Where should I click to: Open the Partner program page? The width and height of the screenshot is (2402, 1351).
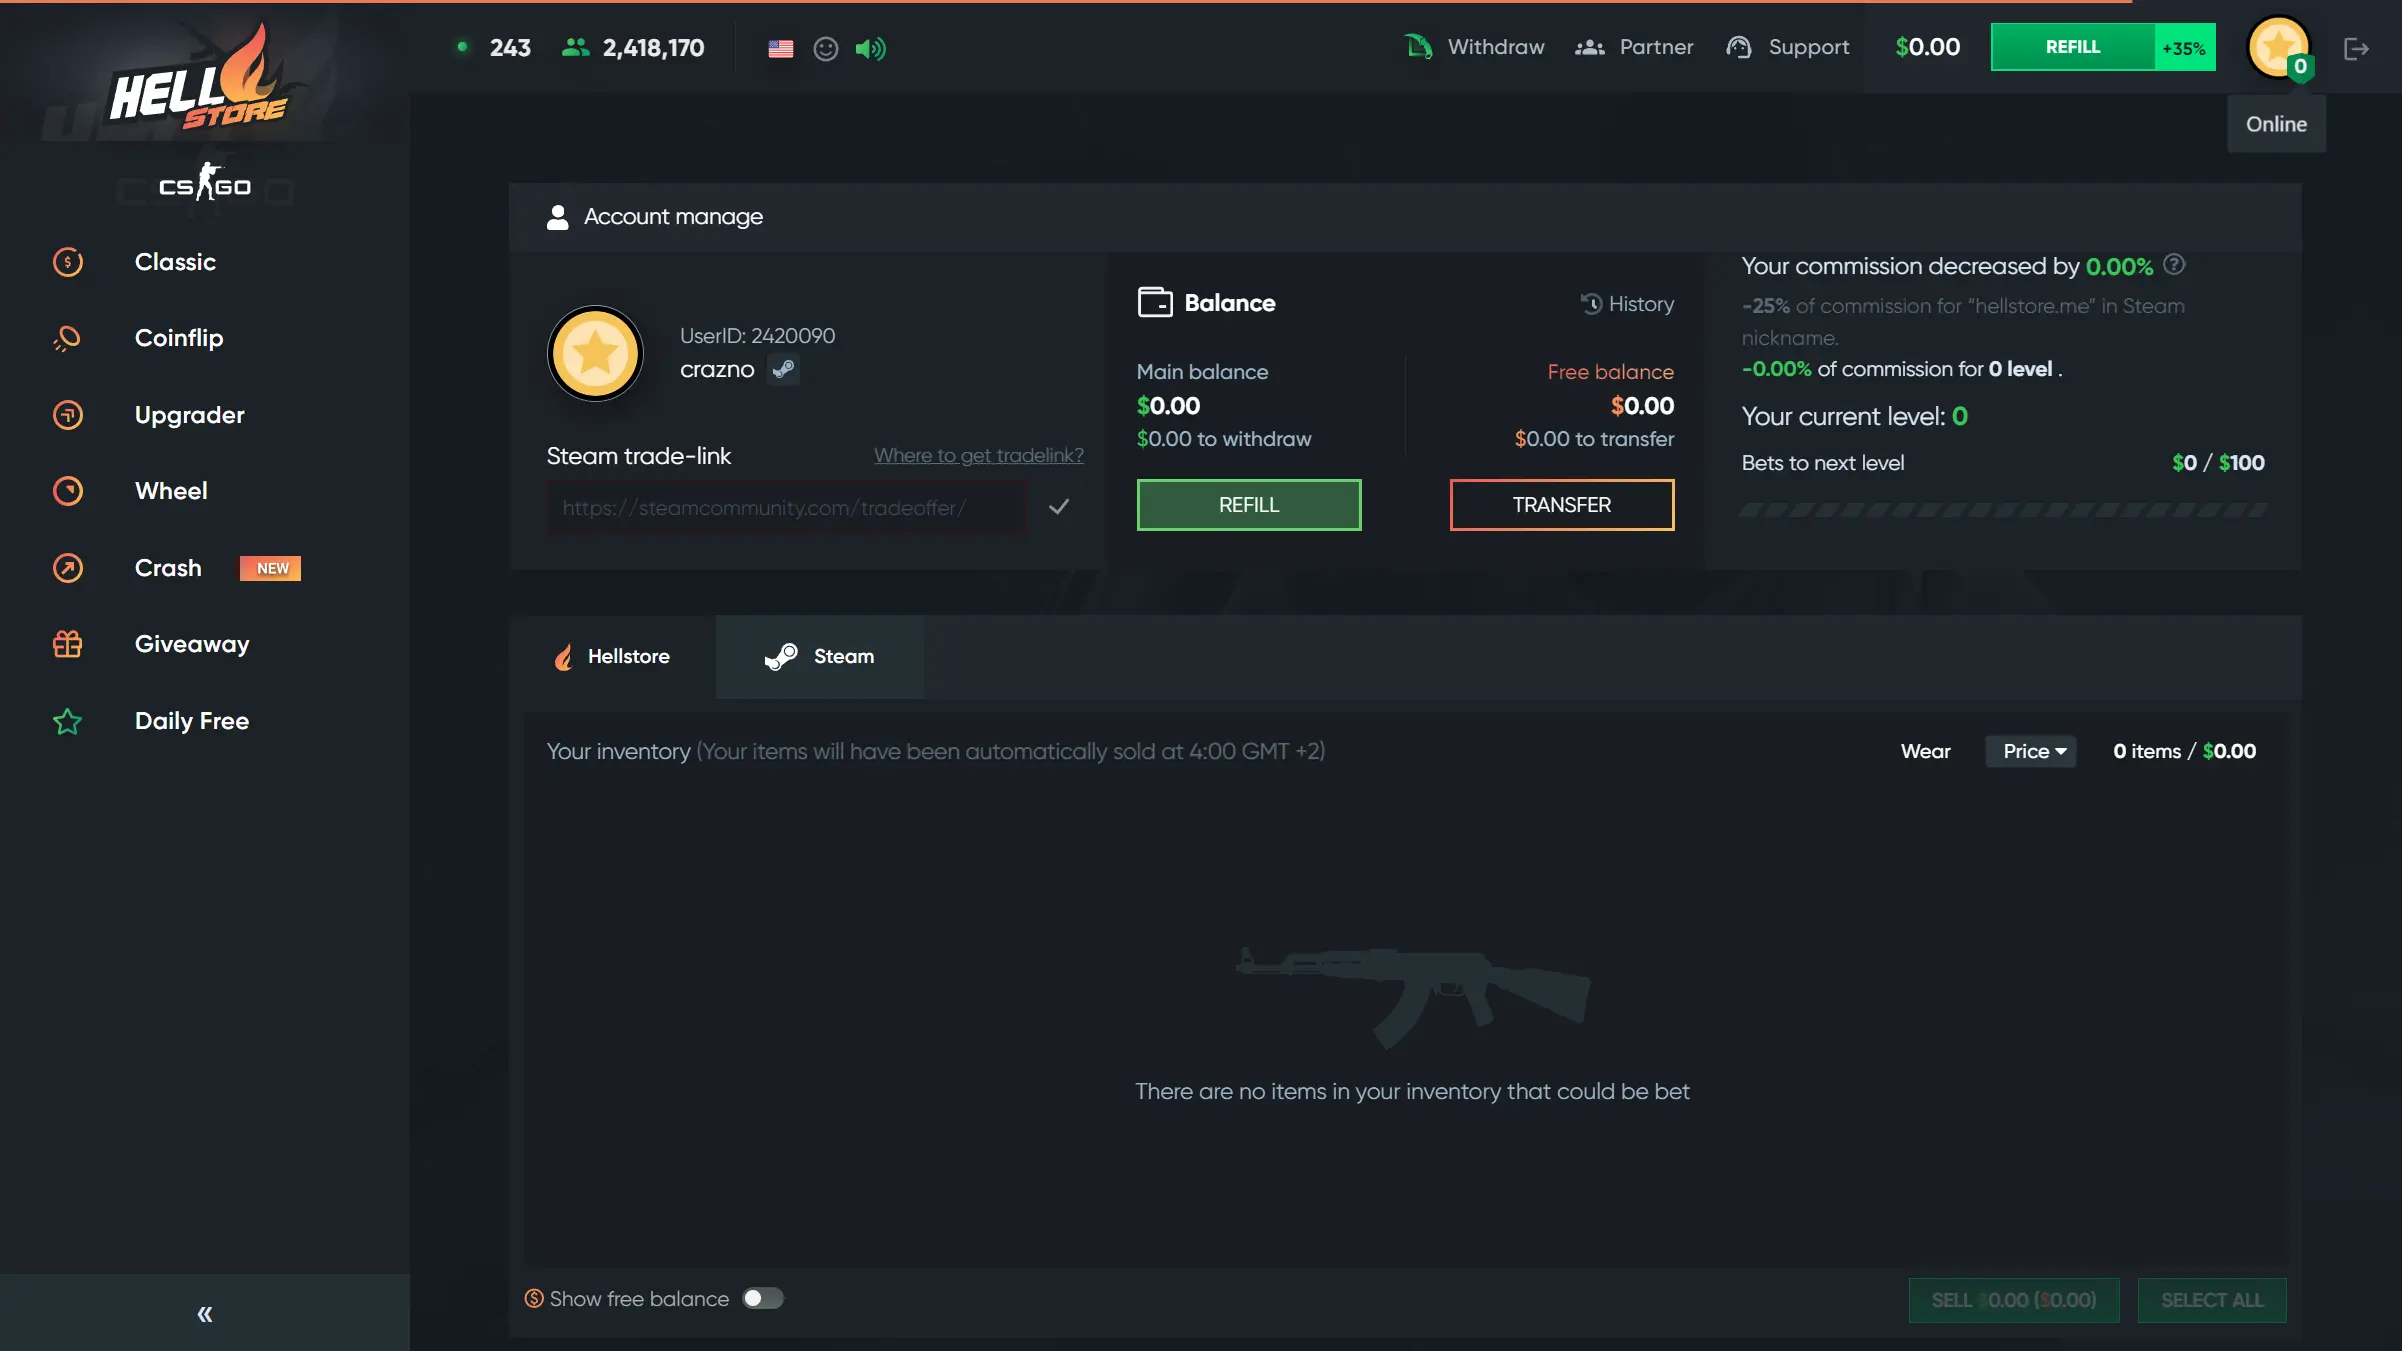pyautogui.click(x=1656, y=47)
